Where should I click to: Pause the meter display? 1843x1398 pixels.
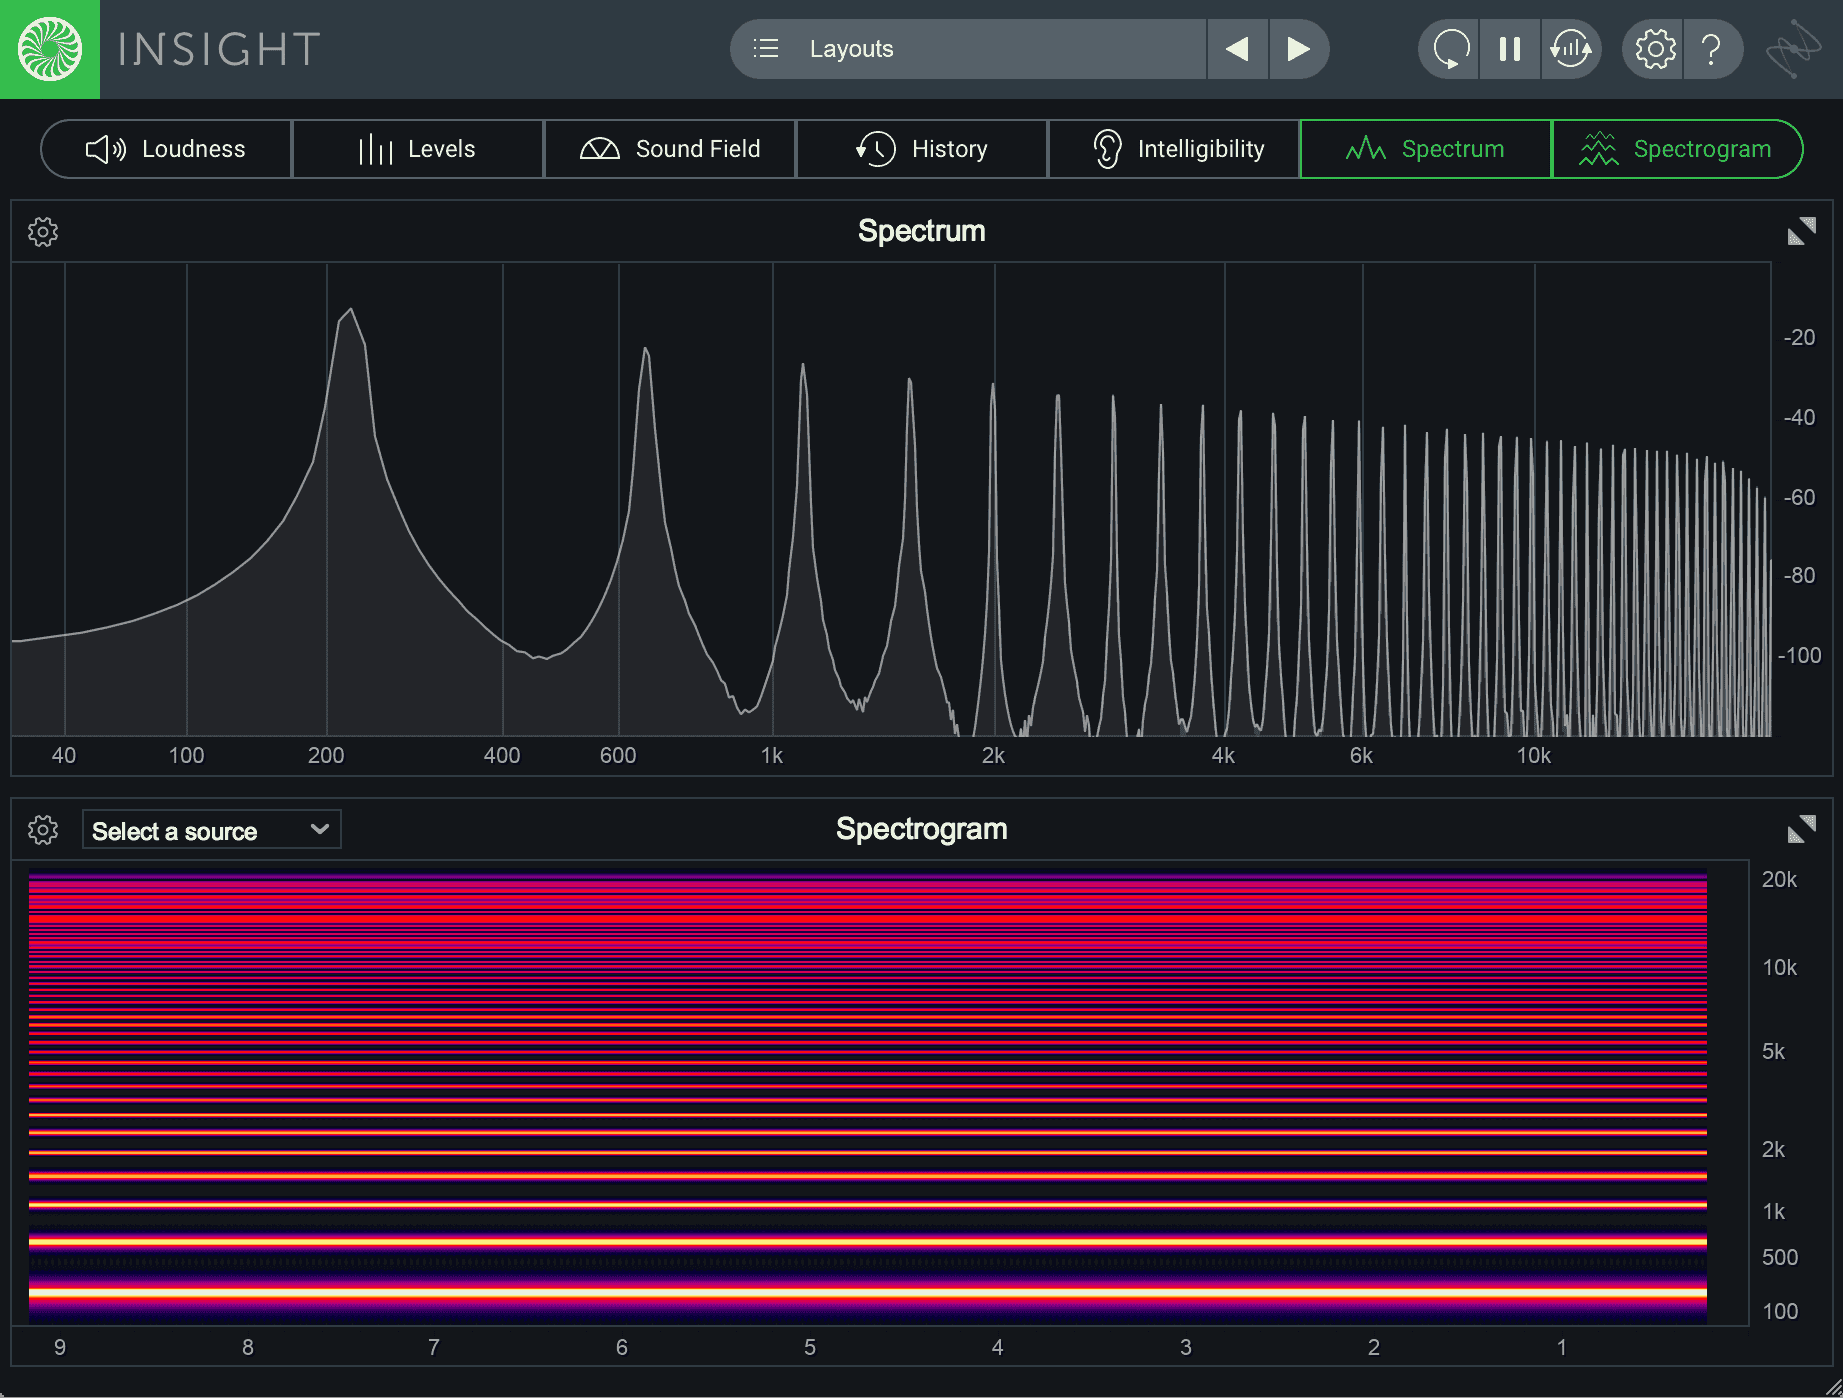(1510, 49)
